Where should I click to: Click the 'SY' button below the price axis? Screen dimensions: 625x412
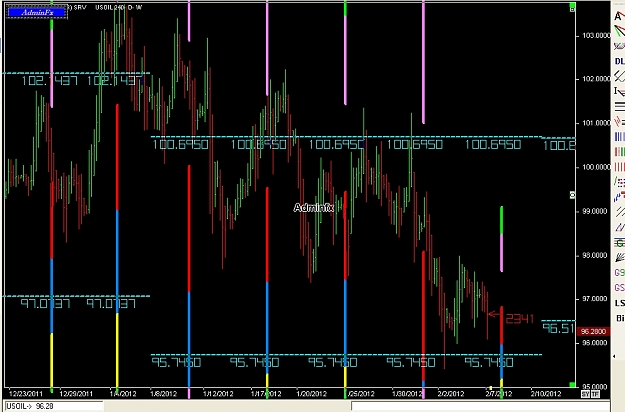click(x=585, y=394)
